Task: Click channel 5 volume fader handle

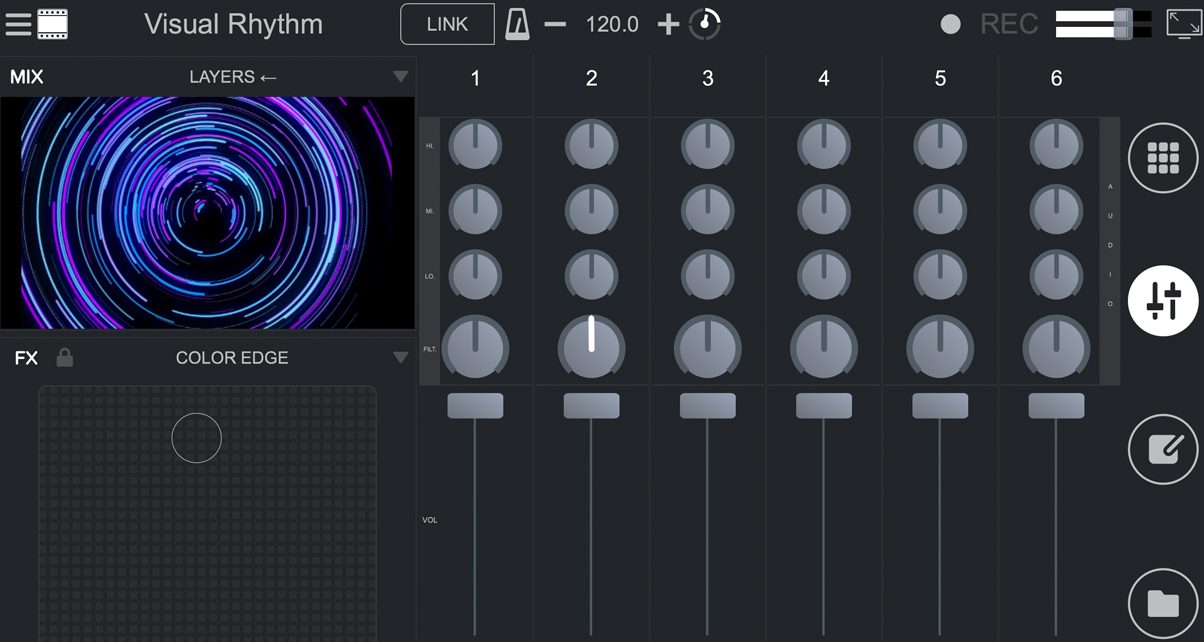Action: pos(940,405)
